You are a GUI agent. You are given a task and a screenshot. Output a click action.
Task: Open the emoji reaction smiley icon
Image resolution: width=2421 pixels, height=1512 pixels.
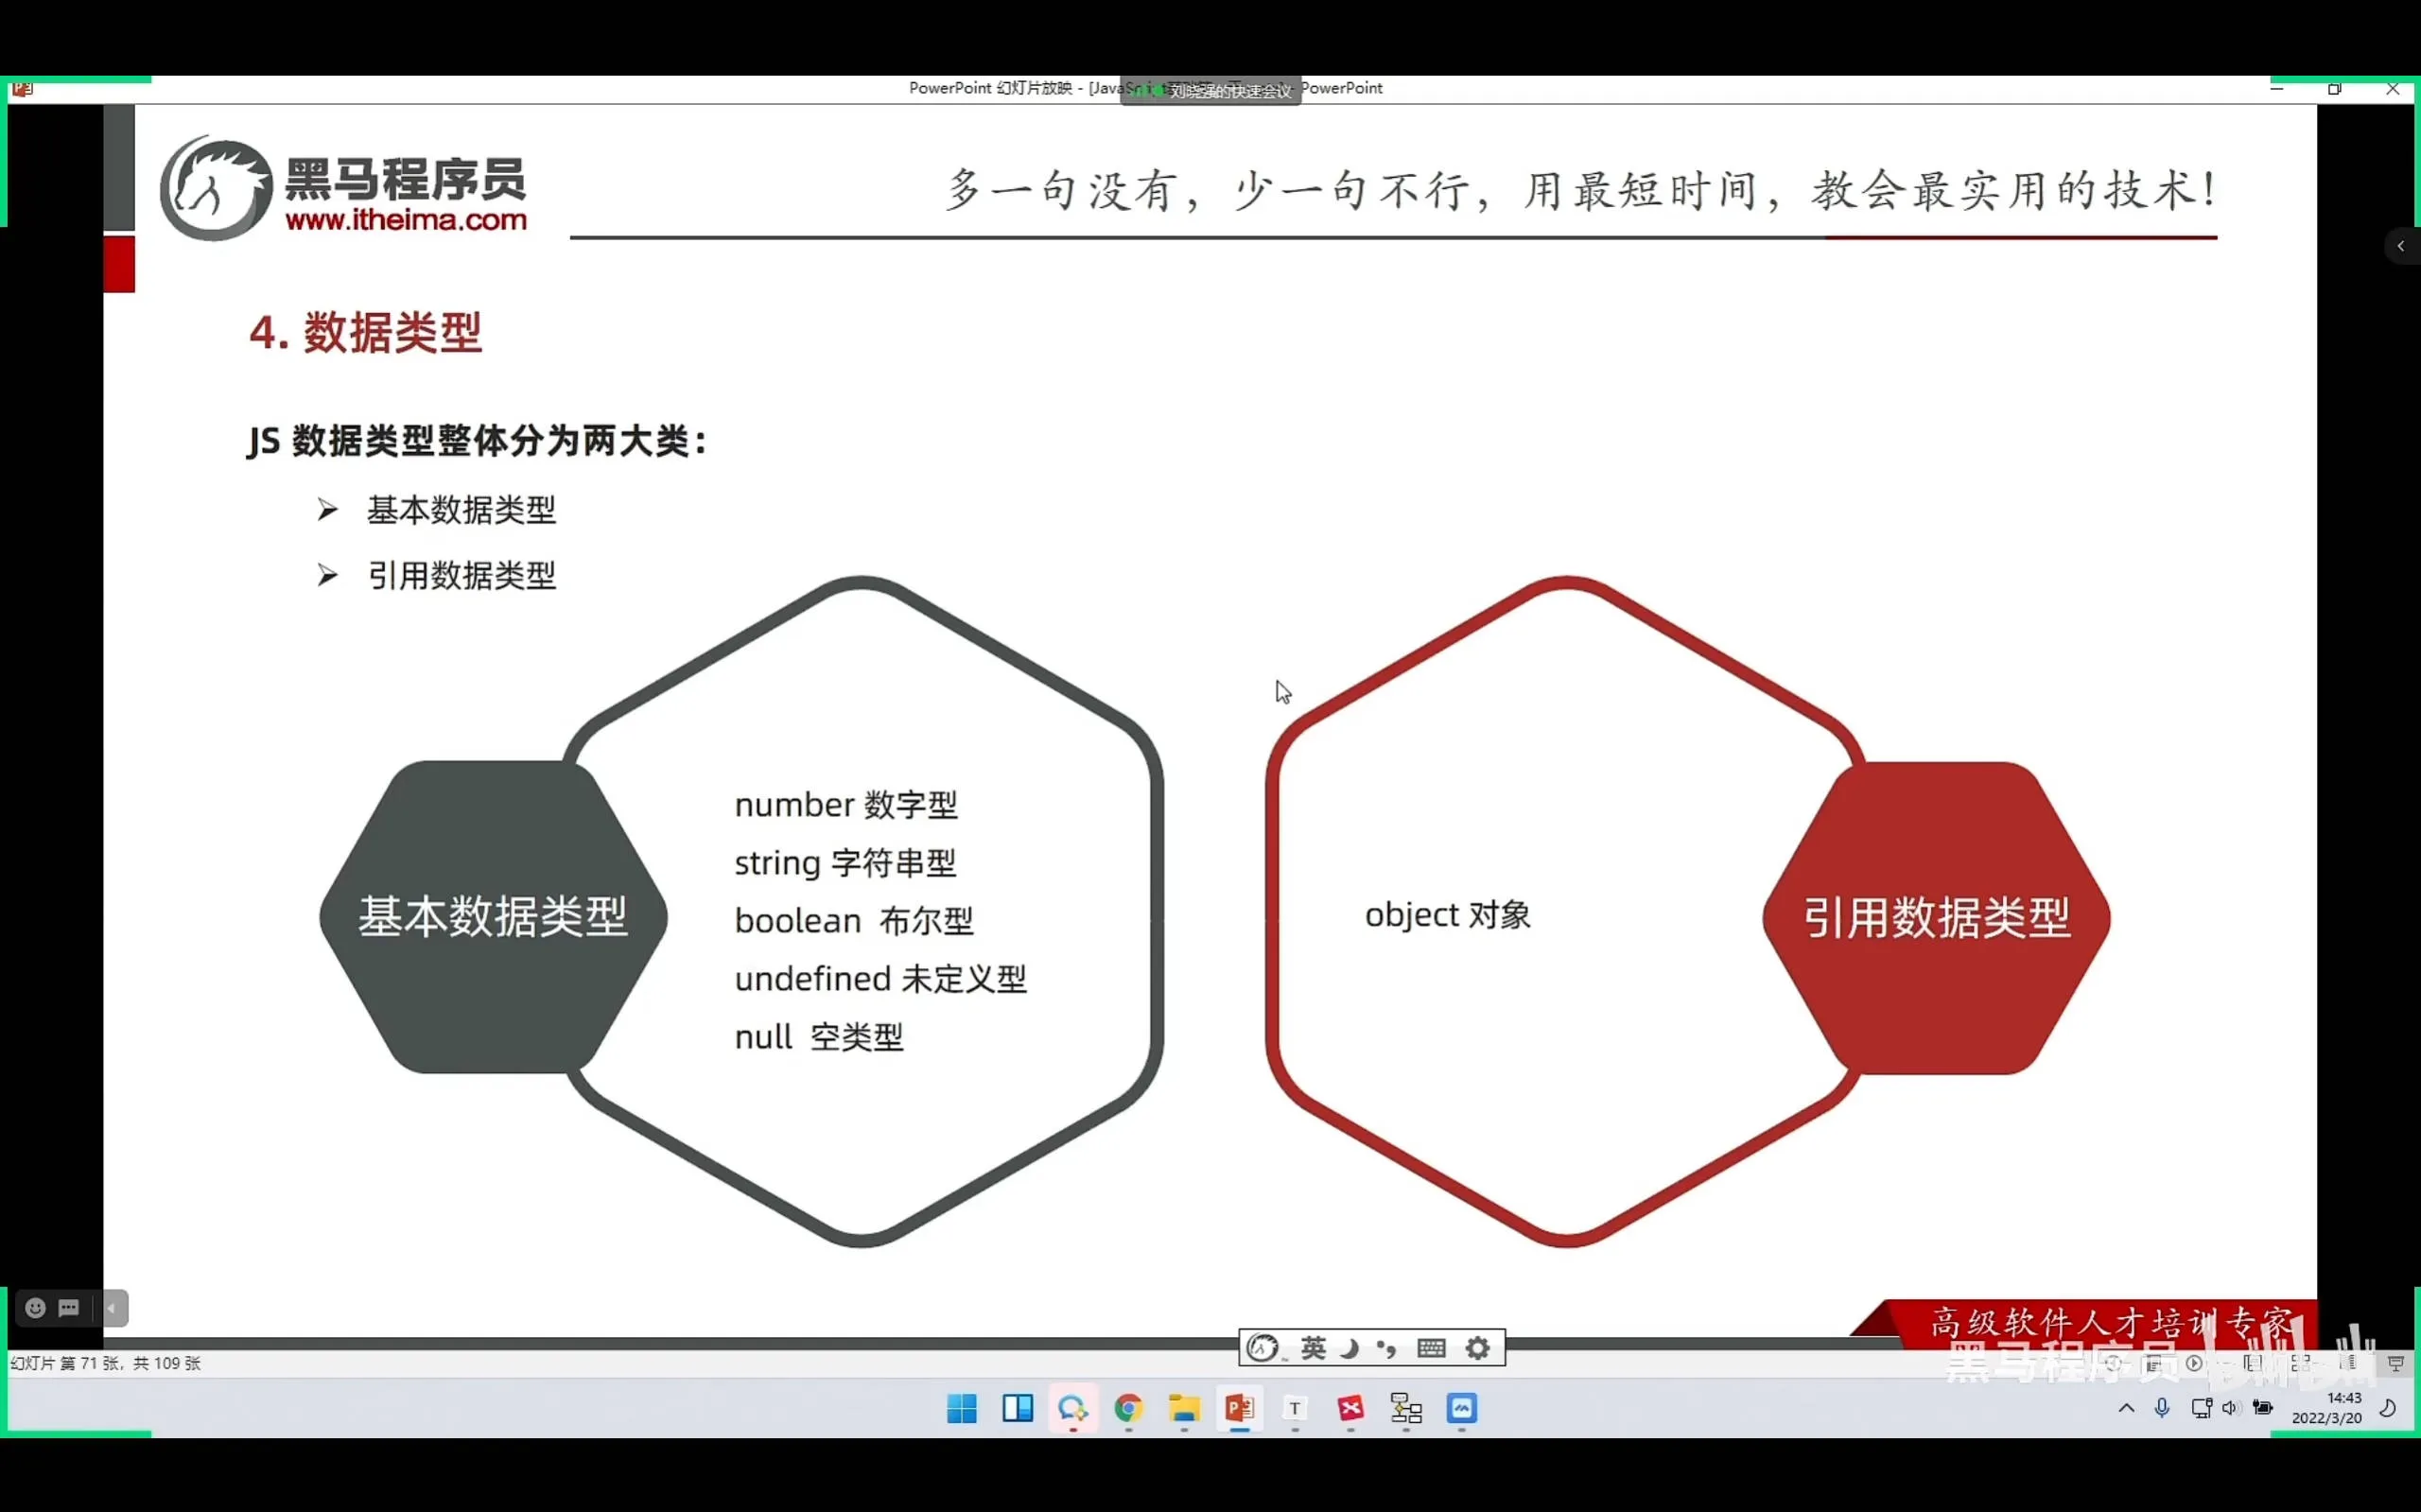[35, 1308]
